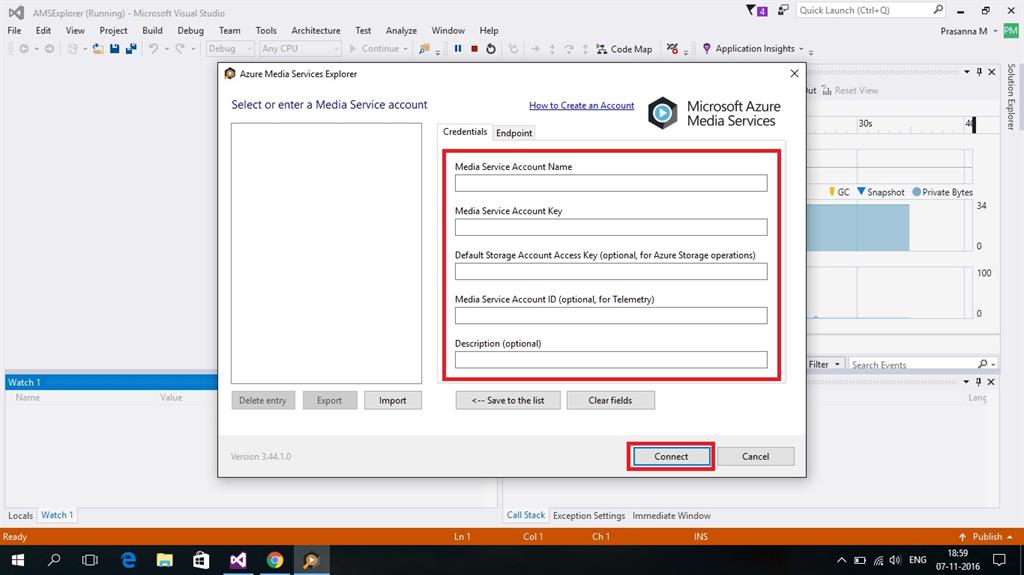The image size is (1024, 575).
Task: Click the Clear fields button
Action: [611, 400]
